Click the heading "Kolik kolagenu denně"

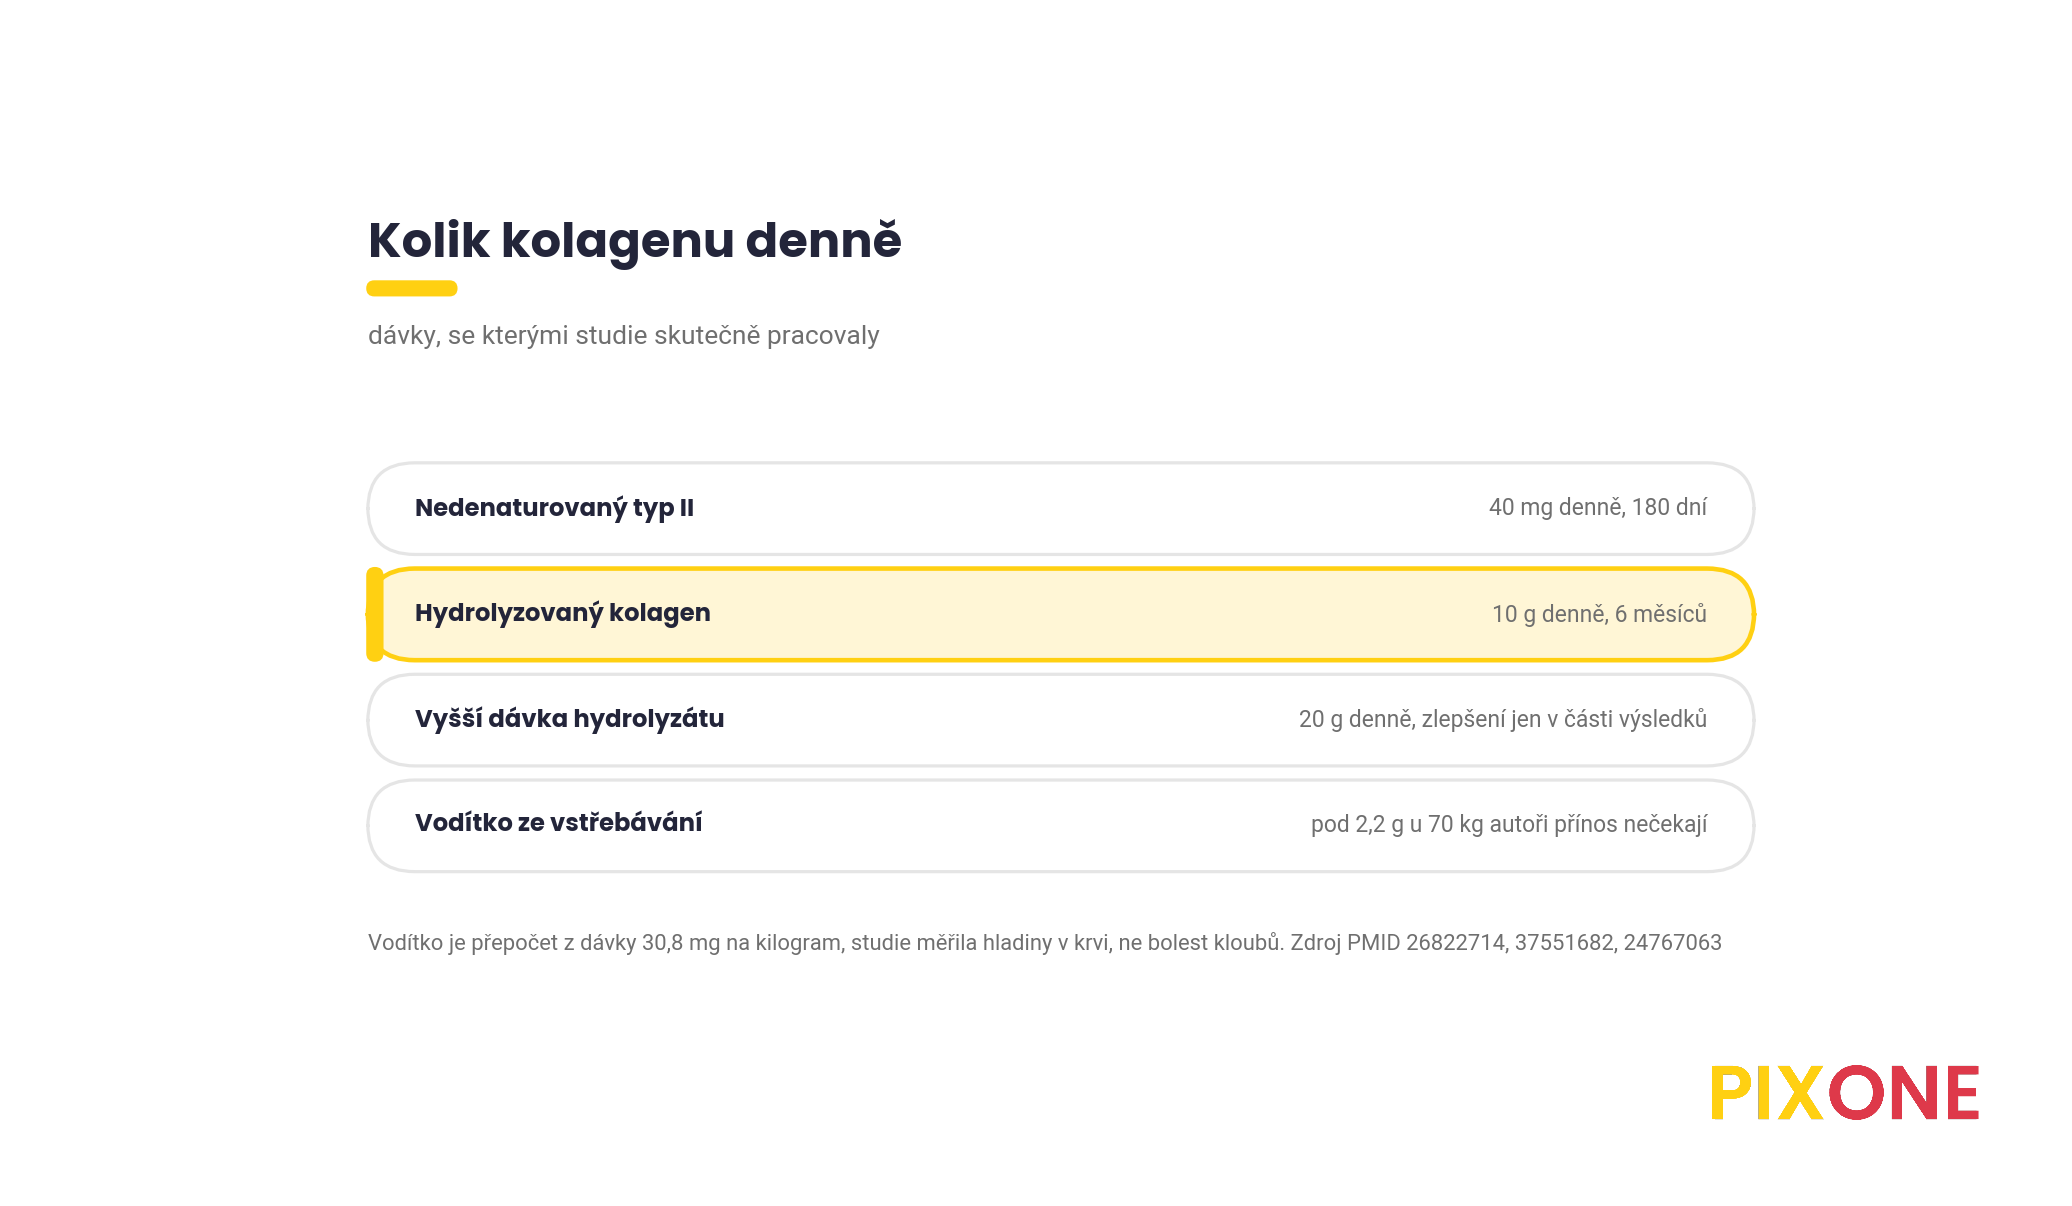point(635,241)
